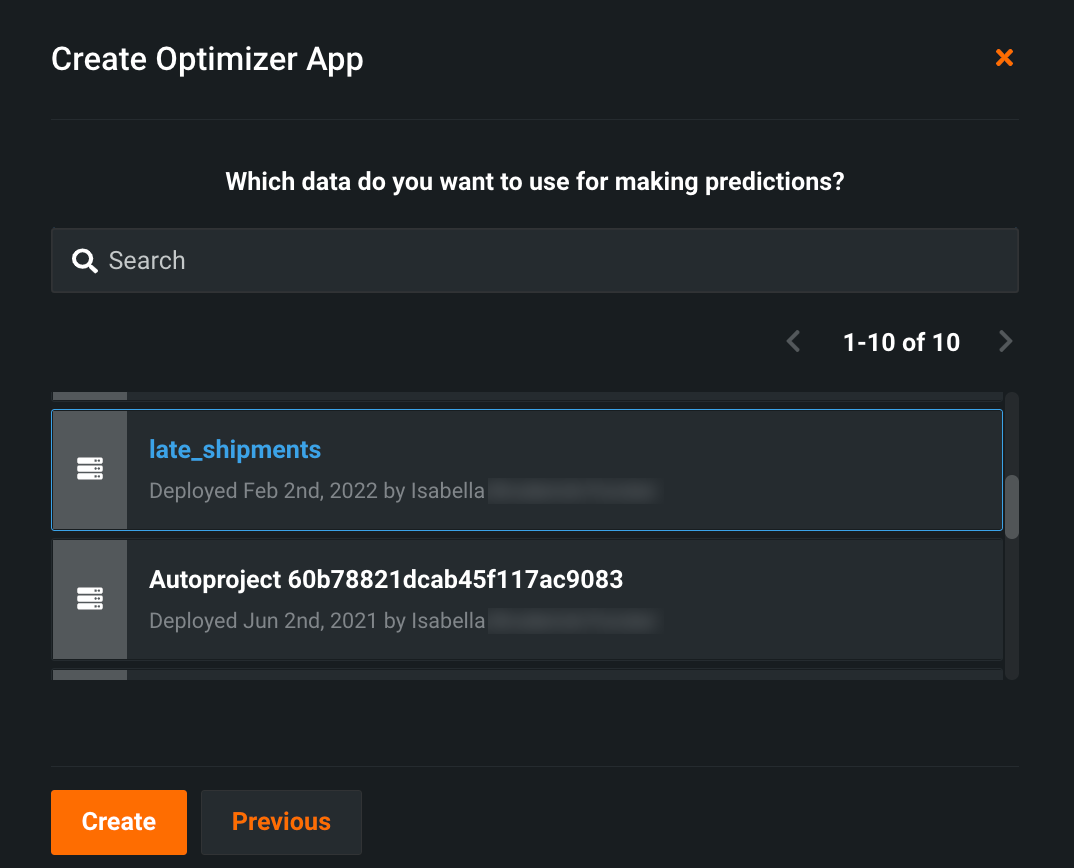Click the prediction data question heading
This screenshot has width=1074, height=868.
pos(535,182)
